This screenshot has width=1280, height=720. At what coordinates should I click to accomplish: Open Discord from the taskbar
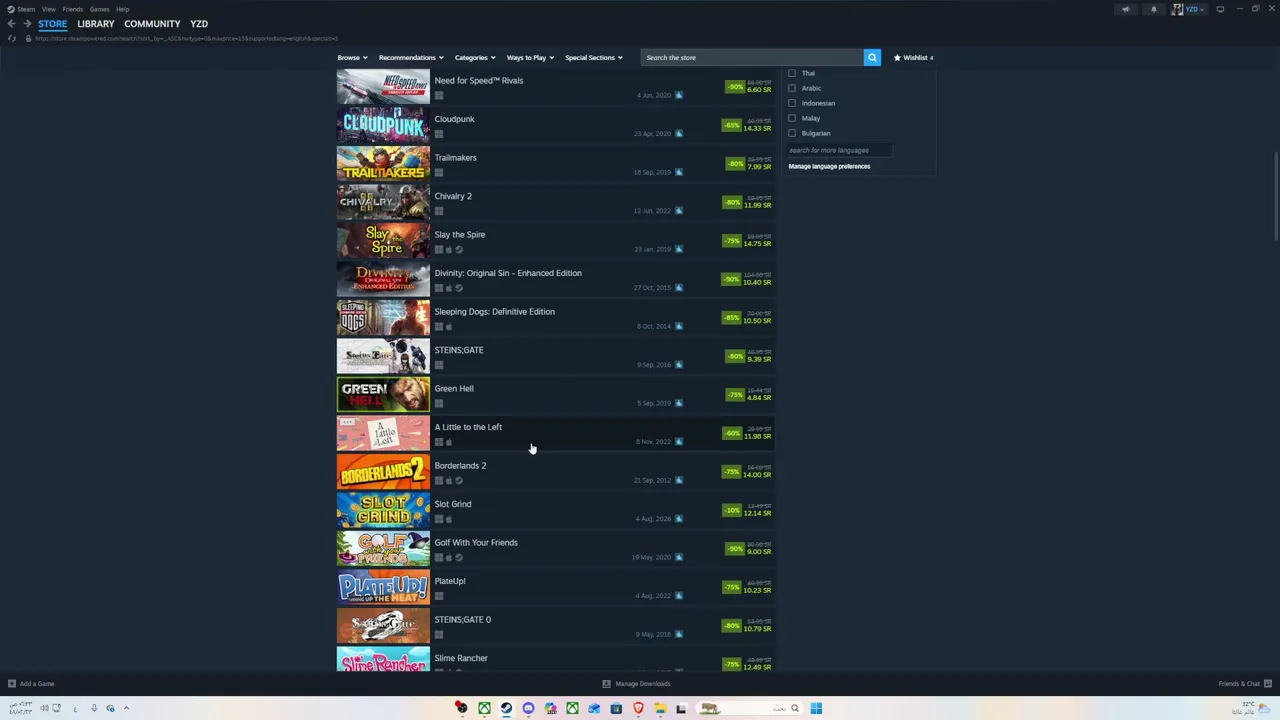[x=528, y=709]
